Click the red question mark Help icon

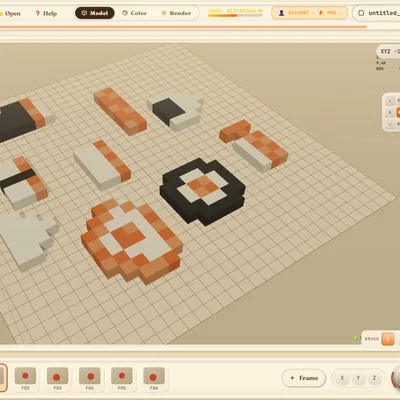point(38,13)
